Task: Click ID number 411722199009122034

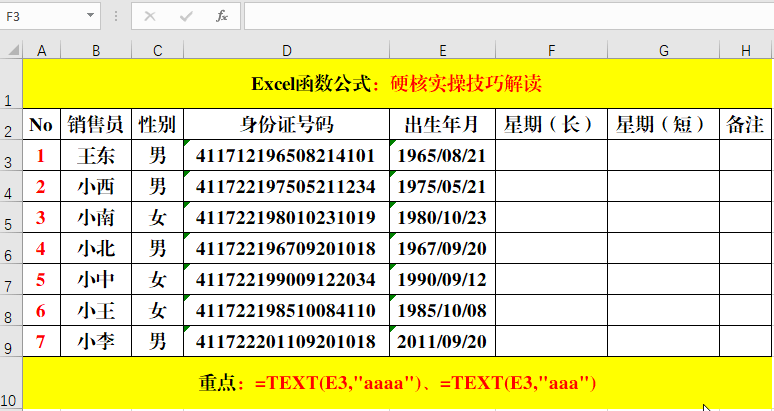Action: click(x=286, y=279)
